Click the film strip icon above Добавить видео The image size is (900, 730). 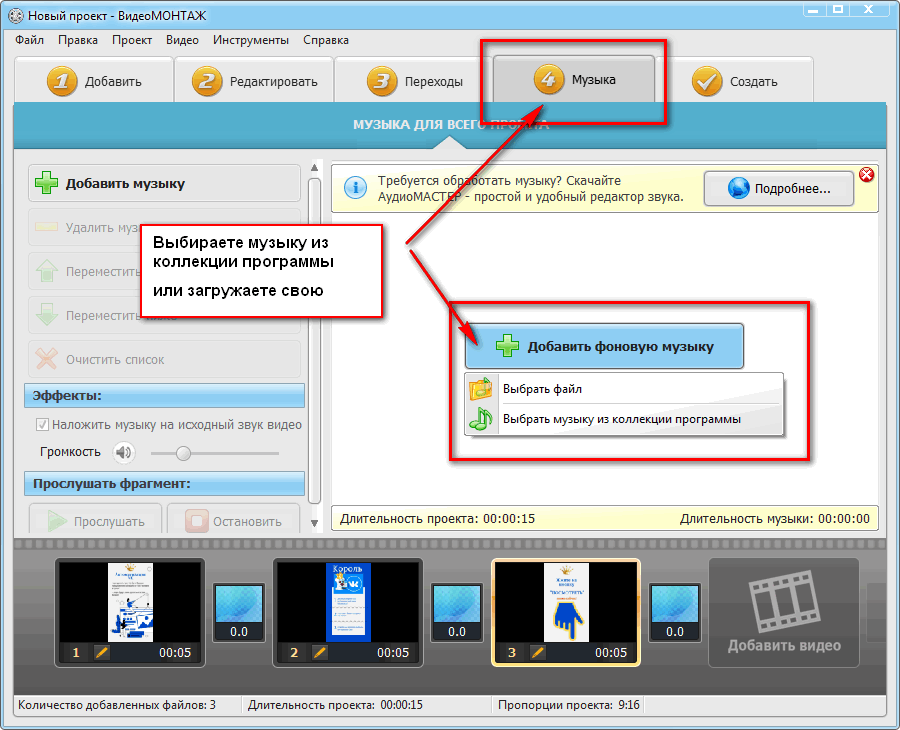784,601
